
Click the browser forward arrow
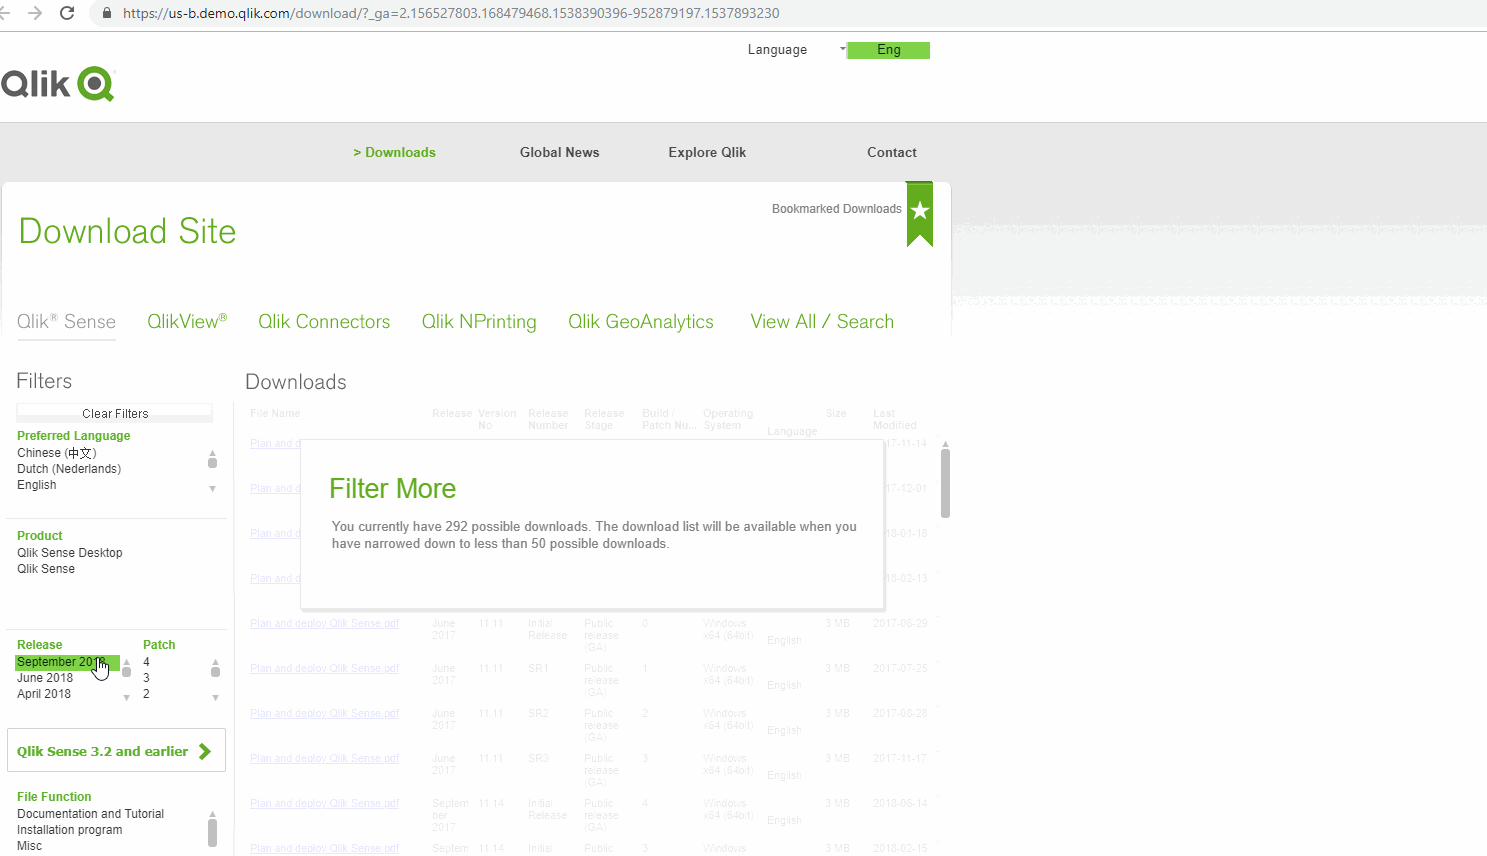point(35,13)
